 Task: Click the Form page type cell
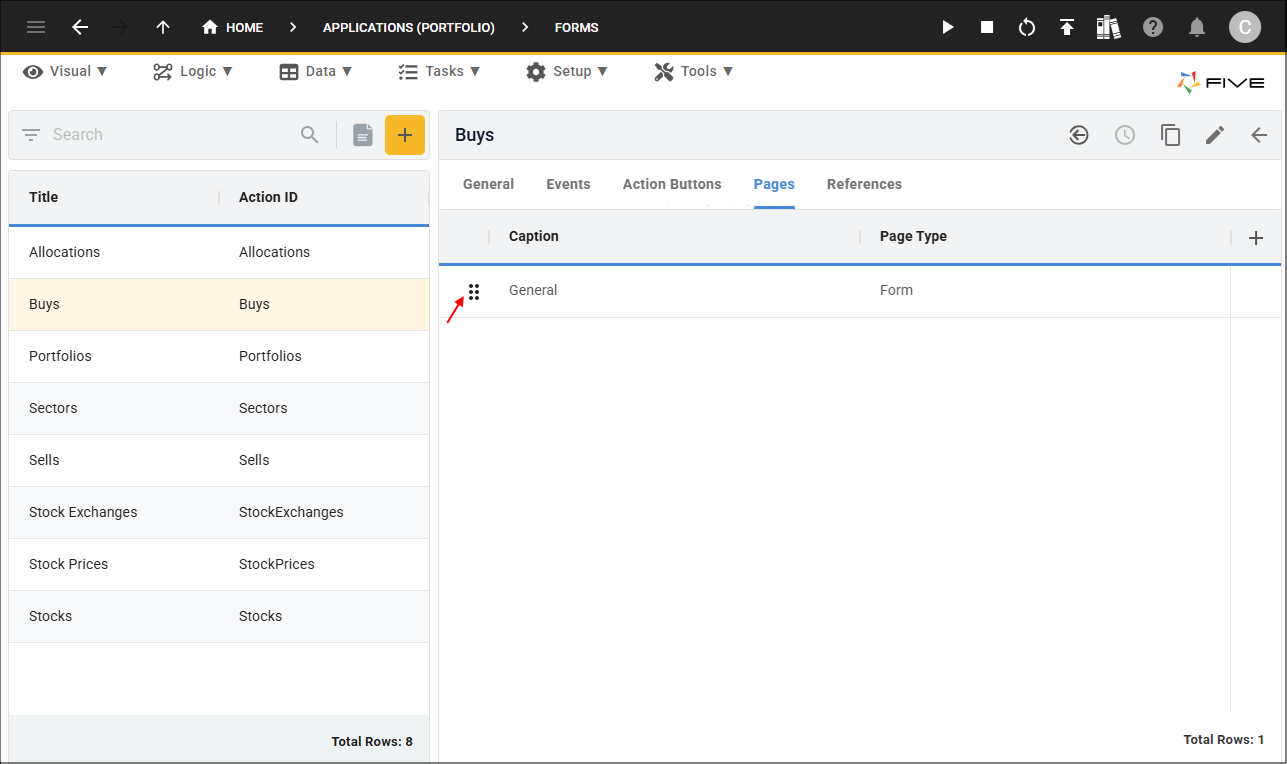[x=896, y=290]
